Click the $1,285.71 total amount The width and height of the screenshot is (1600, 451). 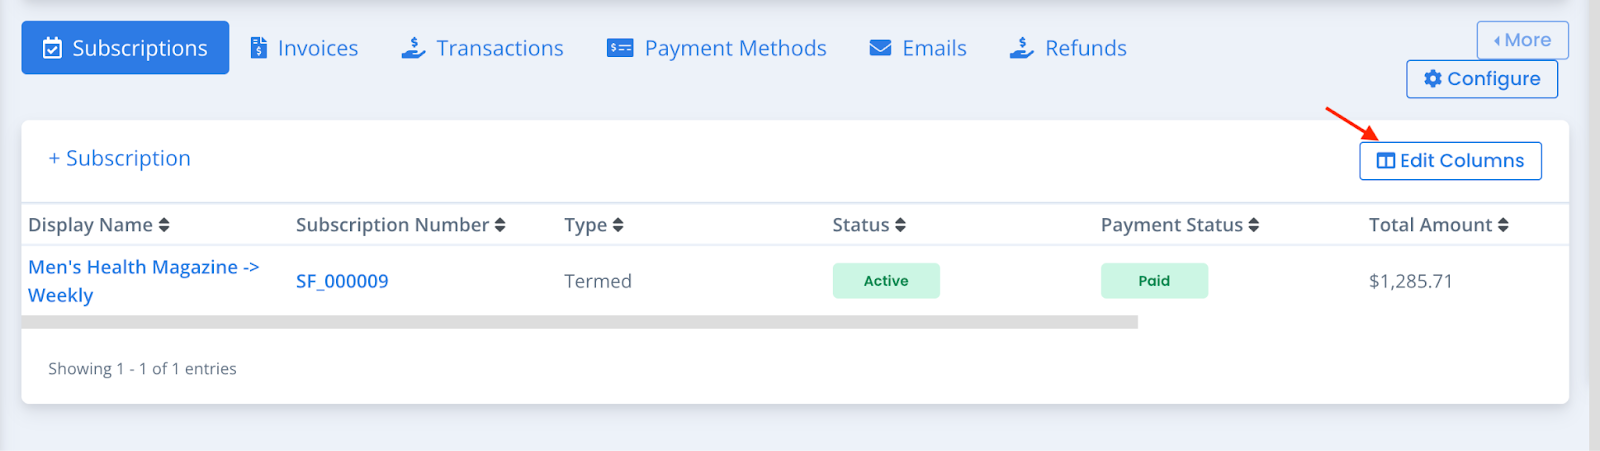[1411, 282]
